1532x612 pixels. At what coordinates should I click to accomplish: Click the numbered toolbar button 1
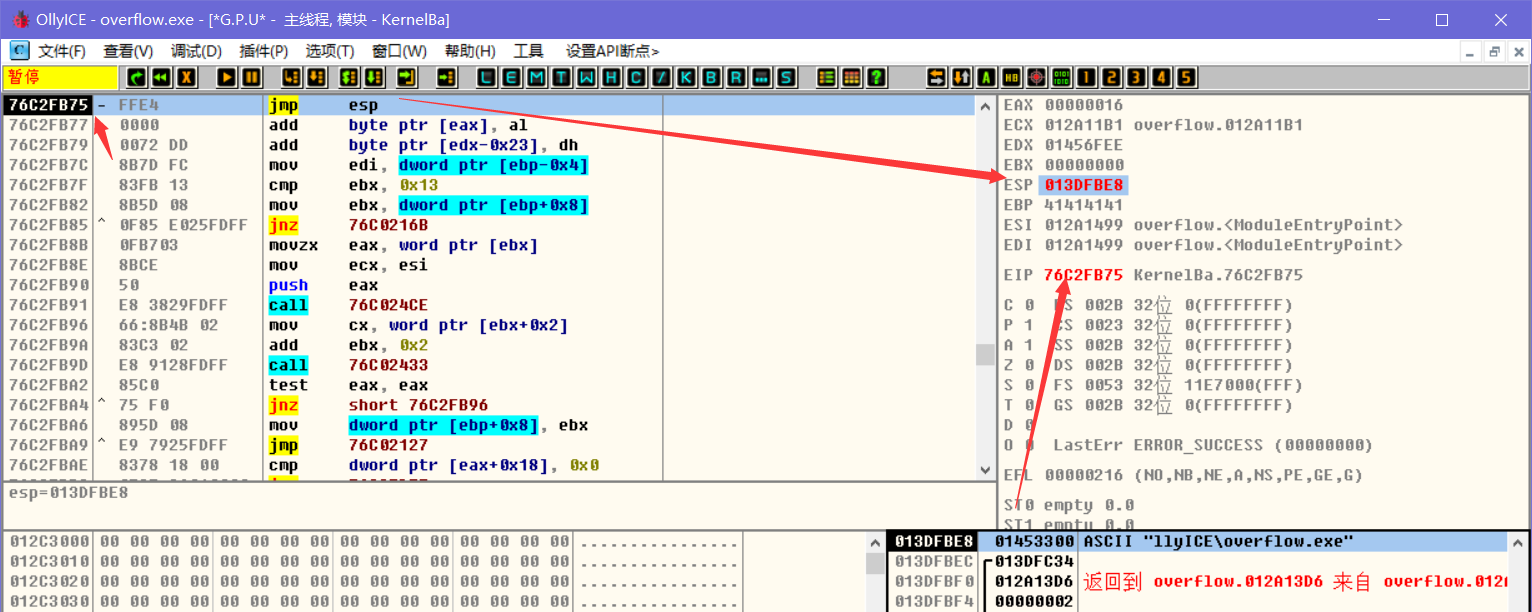(1086, 77)
